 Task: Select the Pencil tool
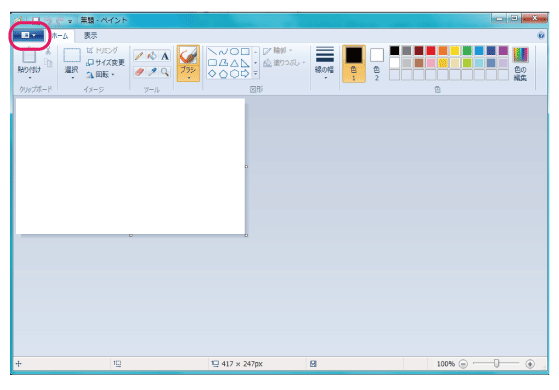click(139, 56)
